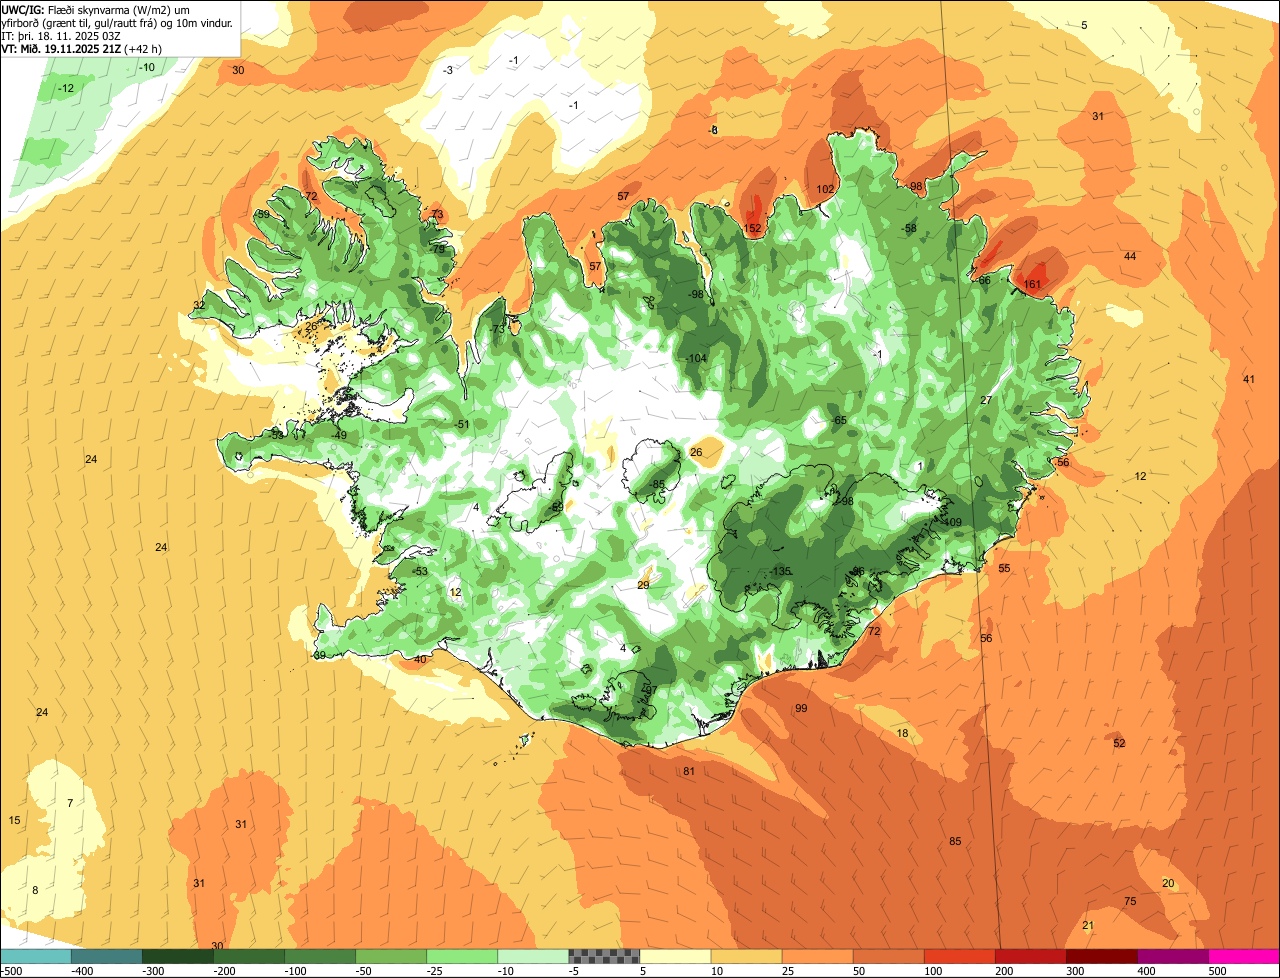1280x978 pixels.
Task: Click the '-51' value in west Iceland
Action: 462,425
